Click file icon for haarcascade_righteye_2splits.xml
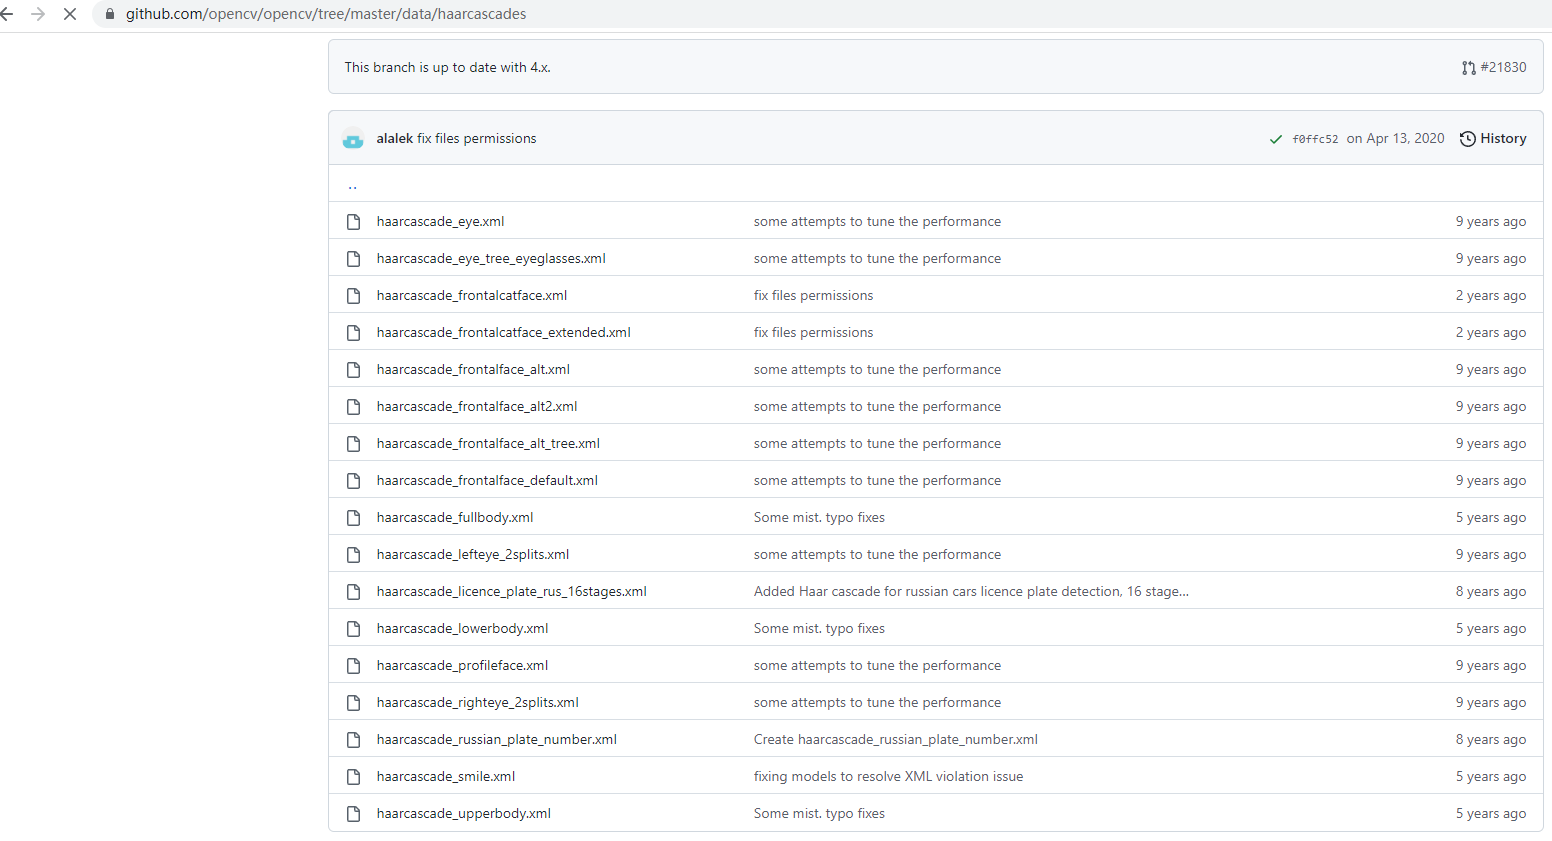Viewport: 1552px width, 841px height. tap(353, 703)
